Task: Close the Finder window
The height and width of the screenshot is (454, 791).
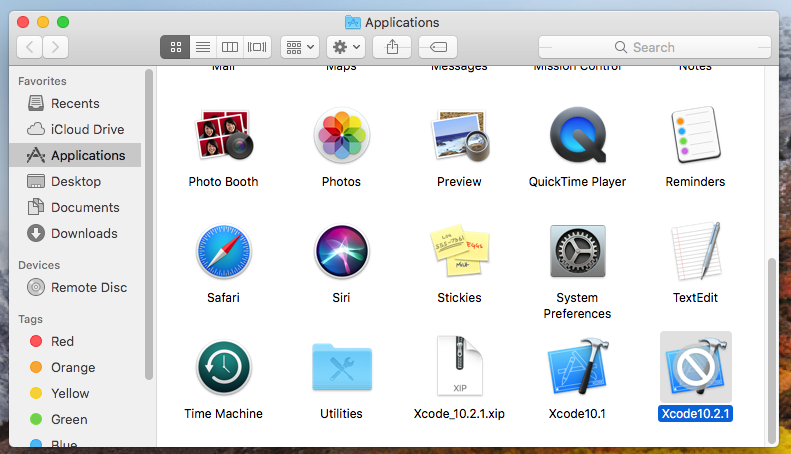Action: point(23,22)
